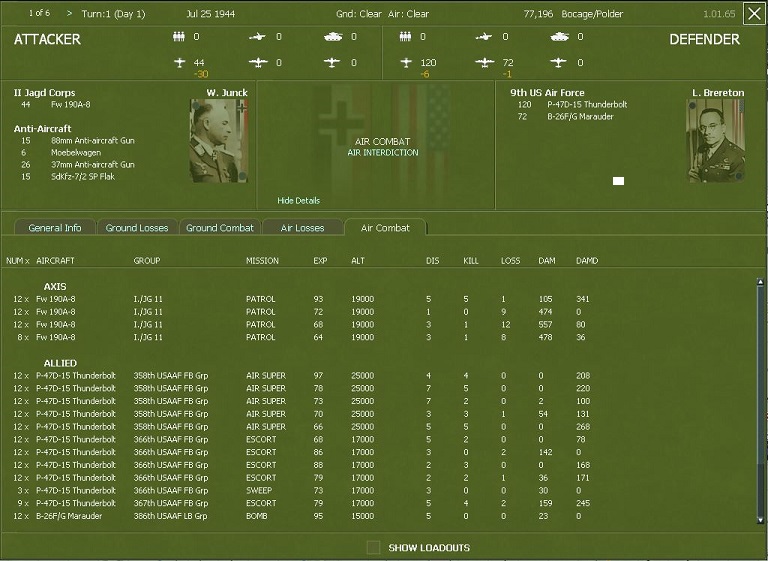
Task: Click L. Brereton commander portrait
Action: pyautogui.click(x=716, y=141)
